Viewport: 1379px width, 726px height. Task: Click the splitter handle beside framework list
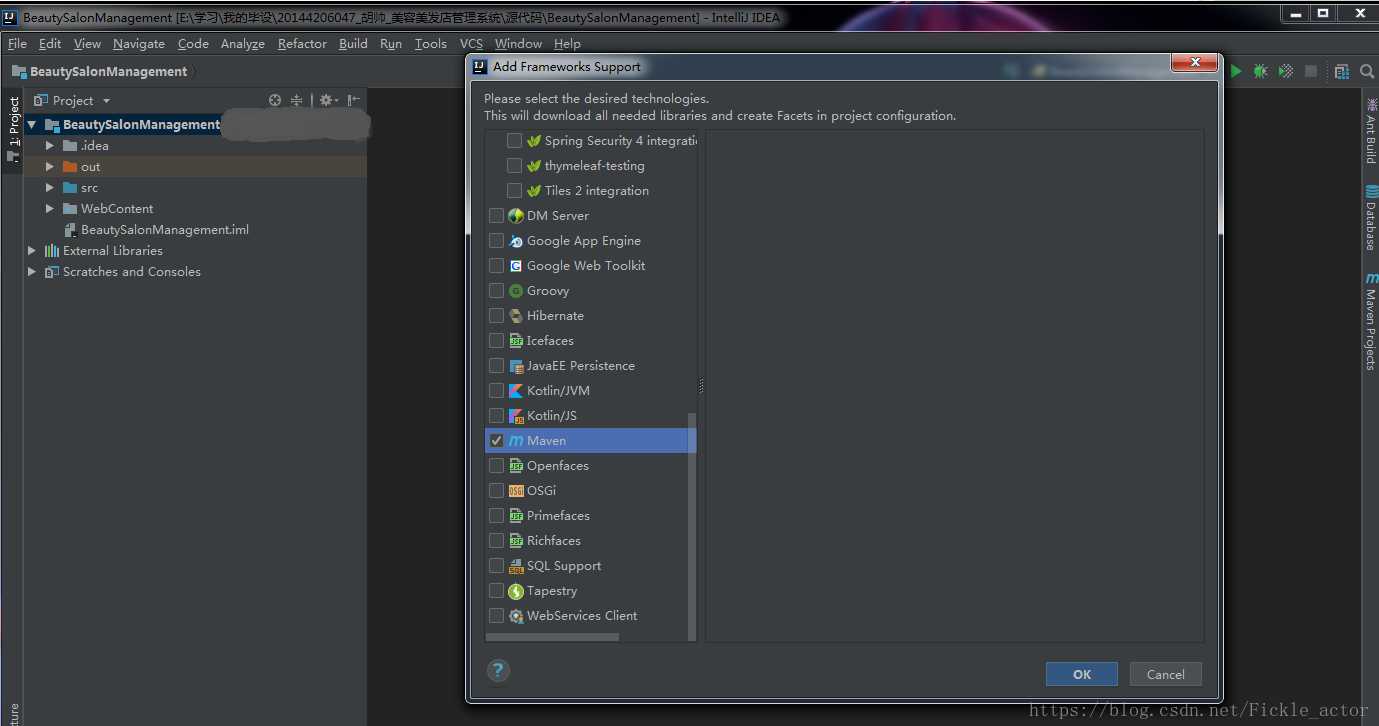pos(701,385)
